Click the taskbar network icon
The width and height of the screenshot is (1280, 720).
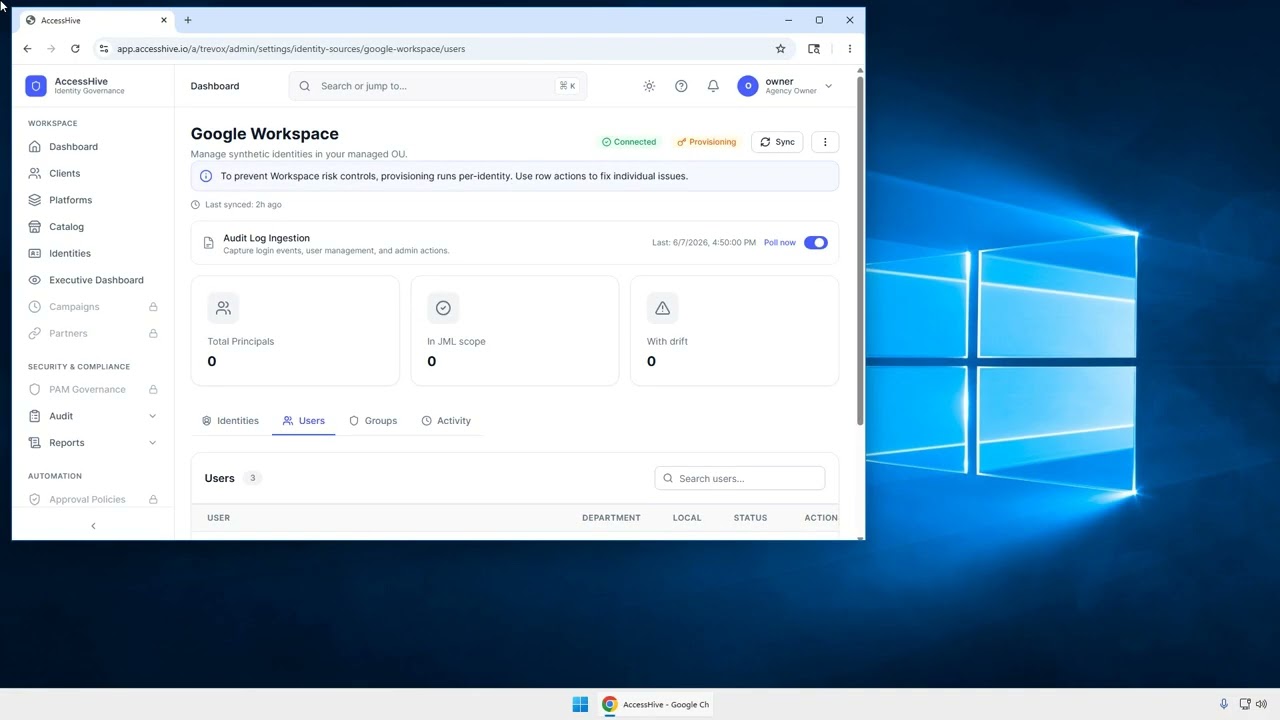1245,704
